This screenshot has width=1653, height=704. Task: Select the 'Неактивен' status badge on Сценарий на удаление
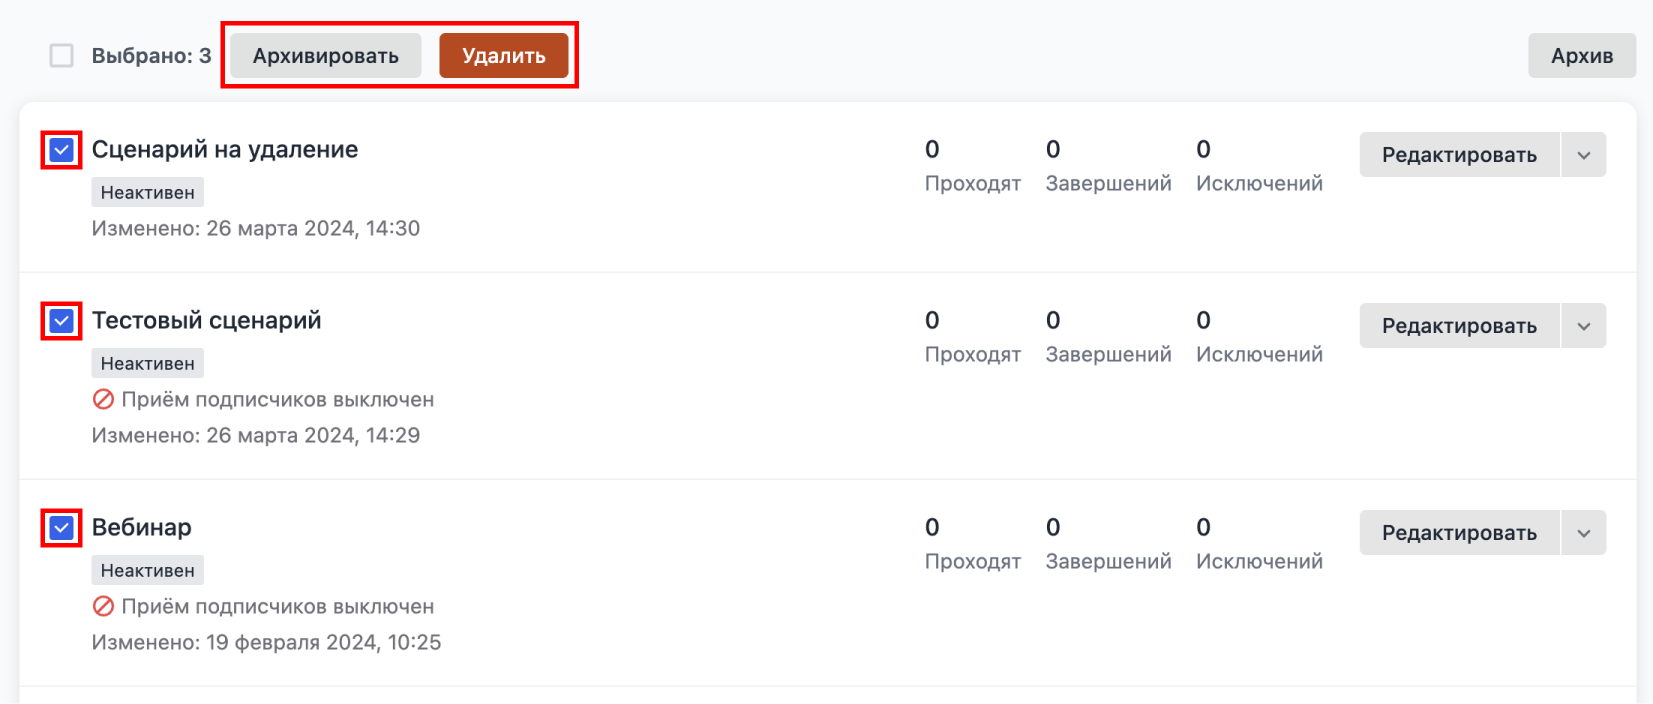click(x=147, y=191)
